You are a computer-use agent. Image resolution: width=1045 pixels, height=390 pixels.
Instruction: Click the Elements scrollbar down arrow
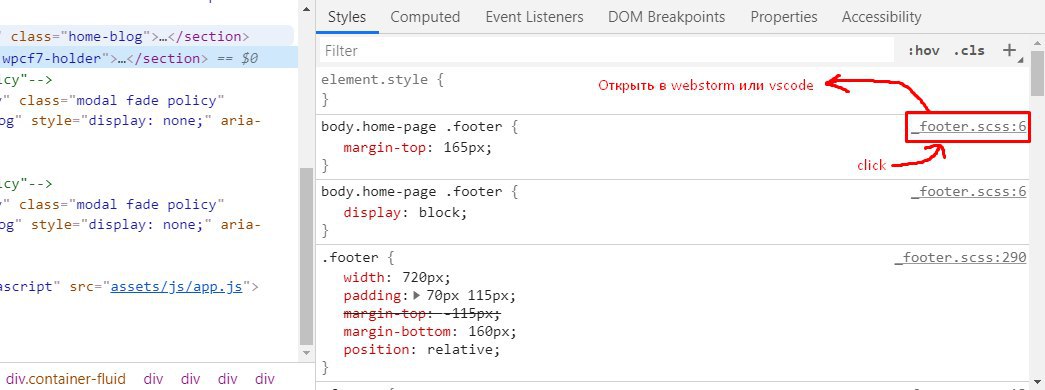pyautogui.click(x=306, y=353)
